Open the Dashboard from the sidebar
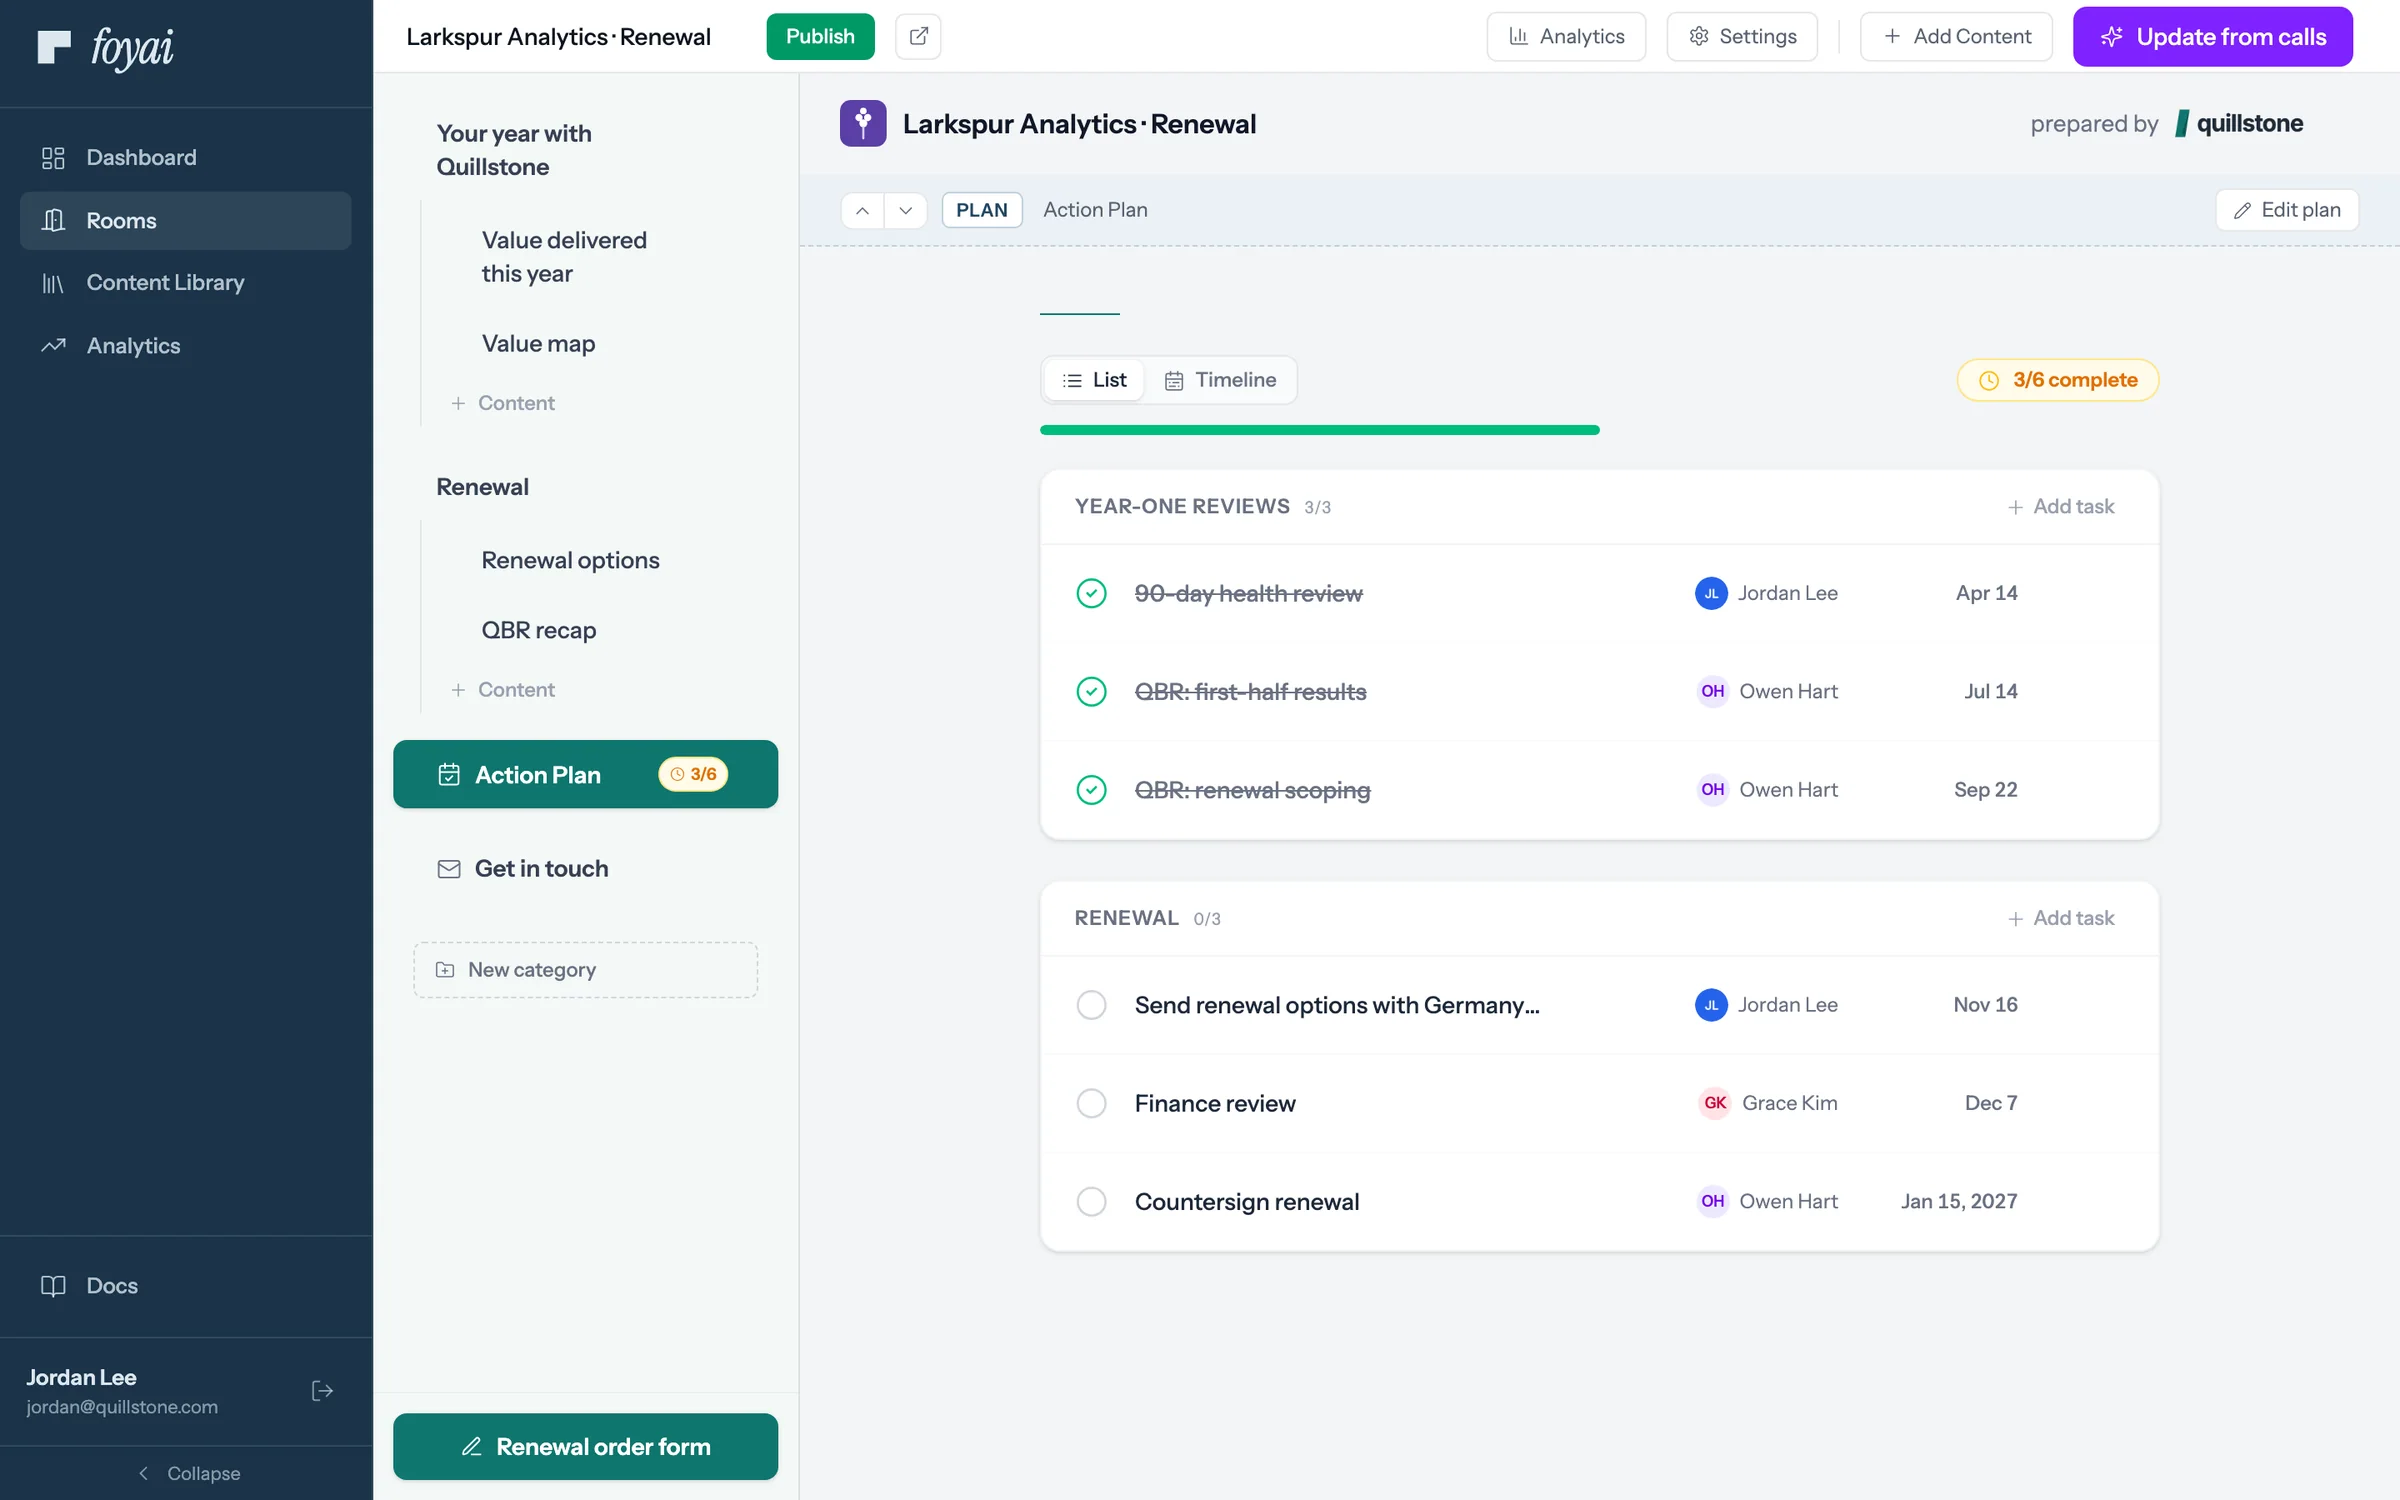Image resolution: width=2400 pixels, height=1500 pixels. pos(186,157)
